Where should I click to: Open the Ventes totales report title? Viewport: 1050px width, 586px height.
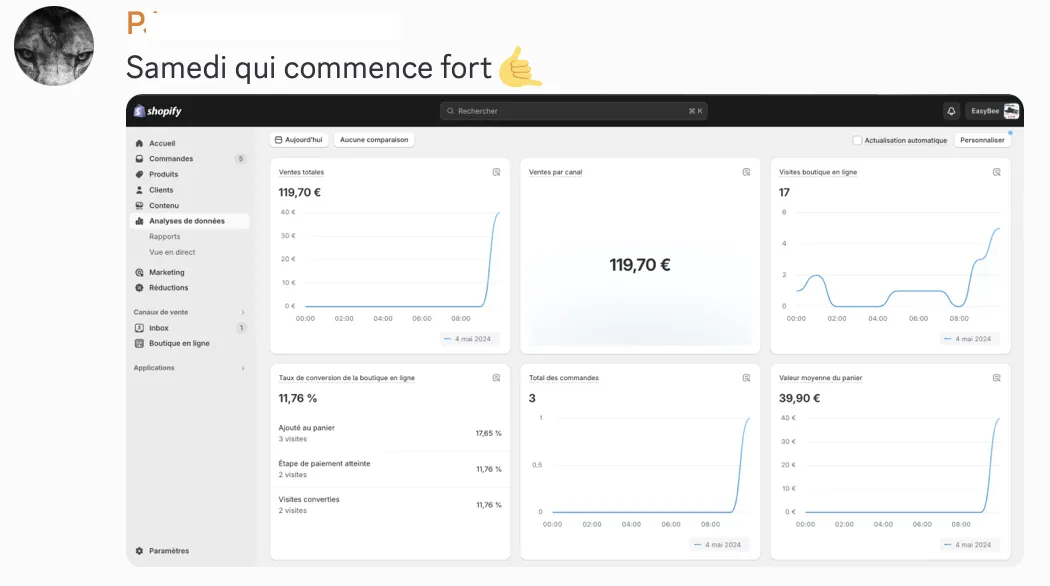[301, 172]
